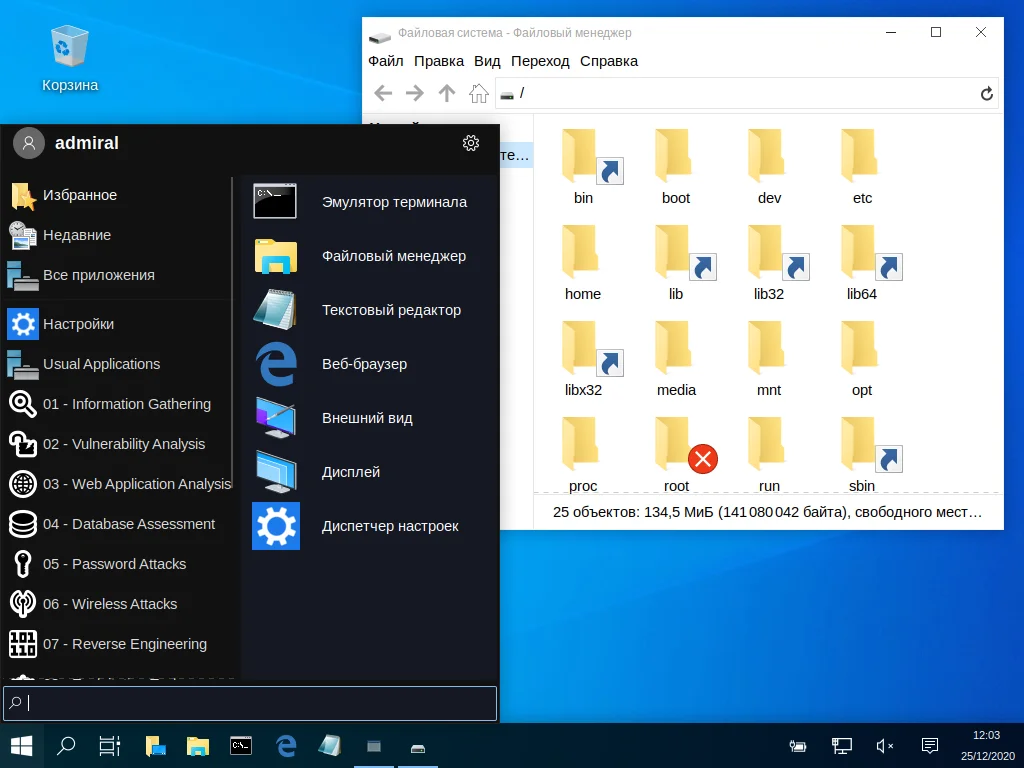Unmute the volume in system tray
Viewport: 1024px width, 768px height.
click(x=883, y=746)
